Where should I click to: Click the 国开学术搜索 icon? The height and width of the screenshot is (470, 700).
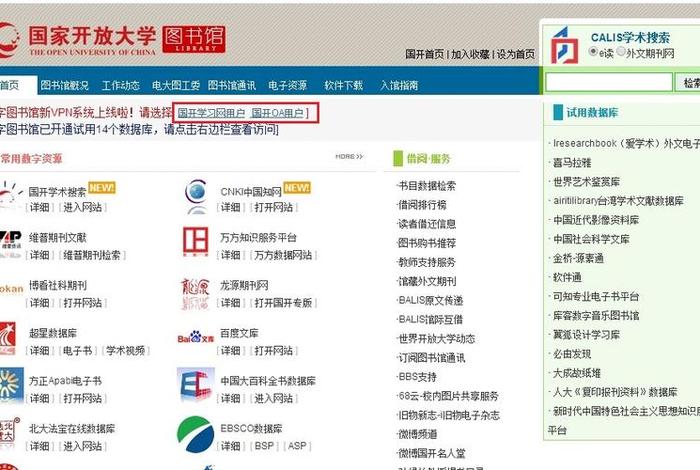point(10,195)
